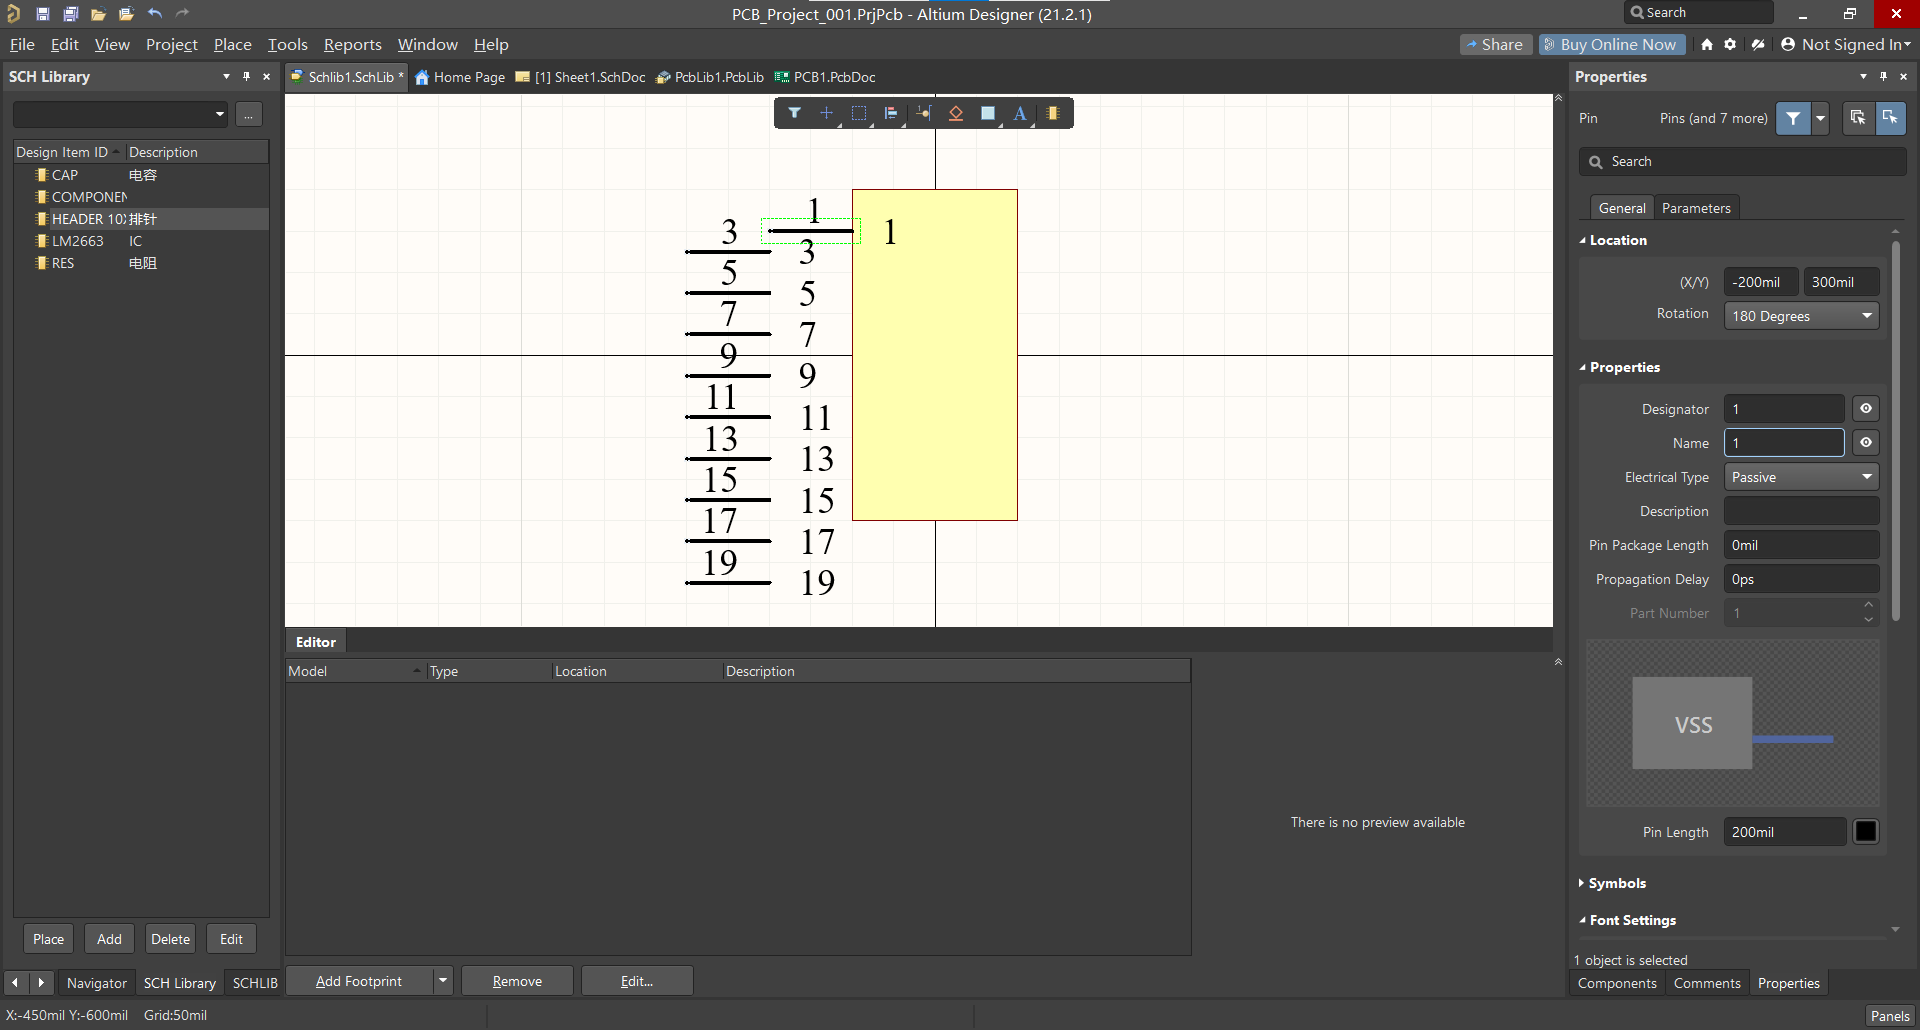Expand the Symbols section
The height and width of the screenshot is (1030, 1920).
pos(1582,883)
